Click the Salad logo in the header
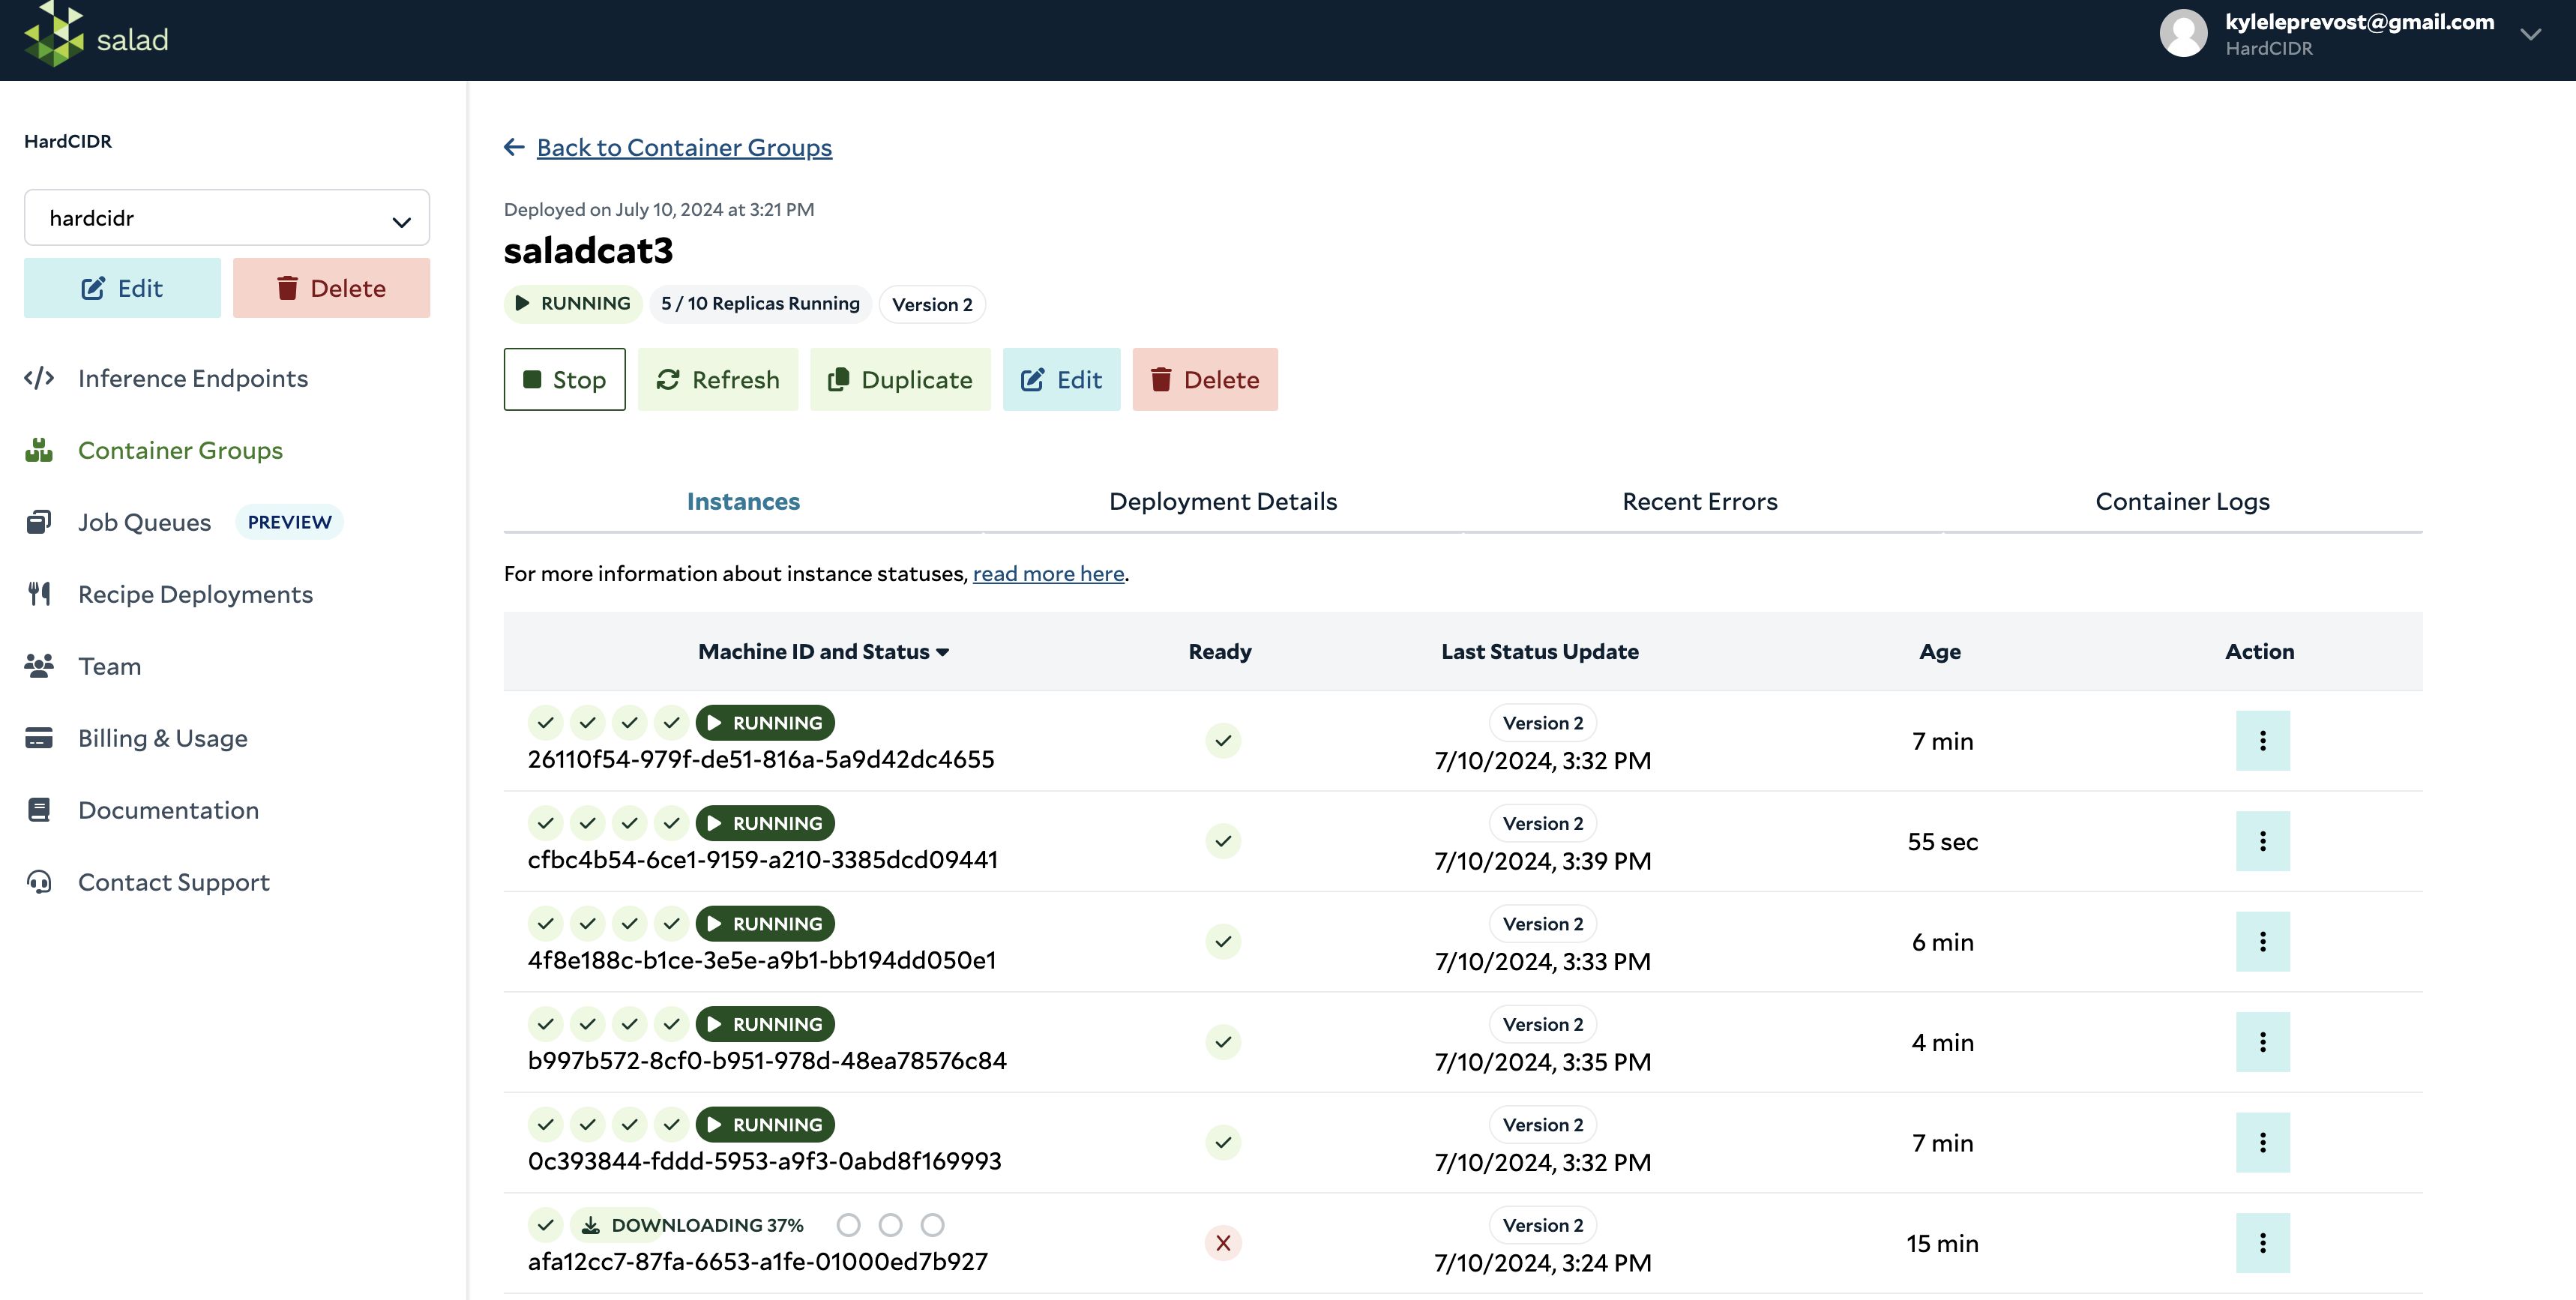 (96, 36)
